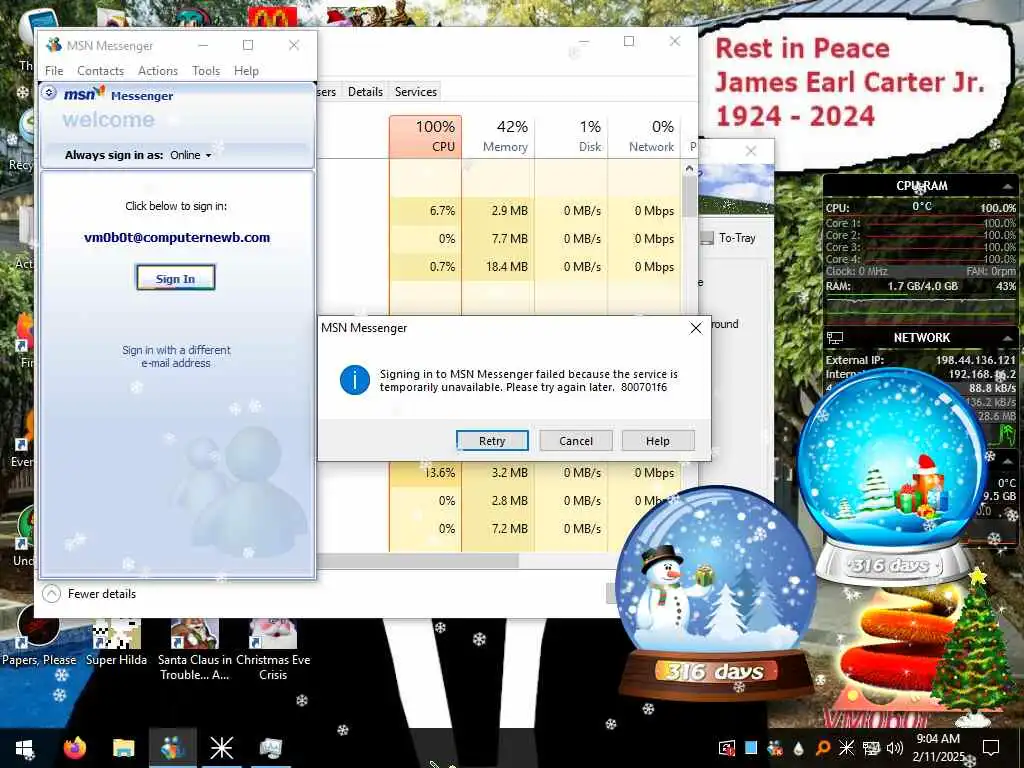Open the volume speaker tray icon

[894, 748]
